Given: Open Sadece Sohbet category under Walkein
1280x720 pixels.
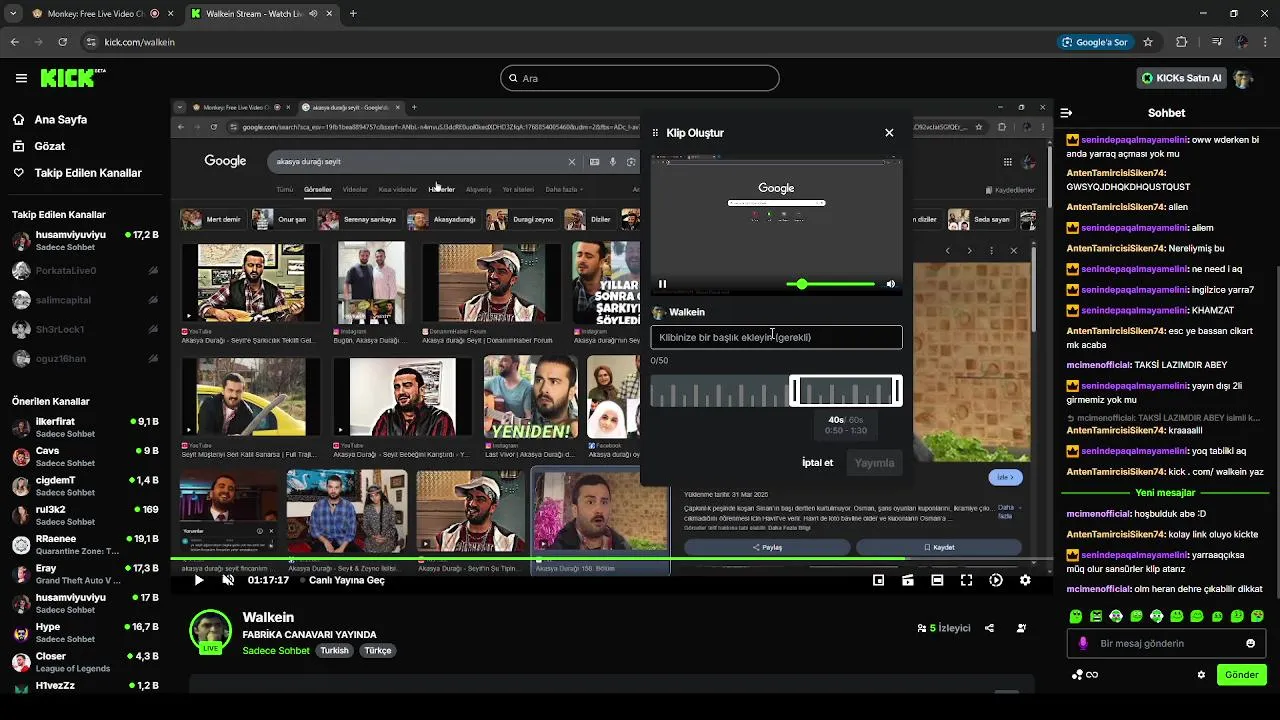Looking at the screenshot, I should pyautogui.click(x=276, y=650).
